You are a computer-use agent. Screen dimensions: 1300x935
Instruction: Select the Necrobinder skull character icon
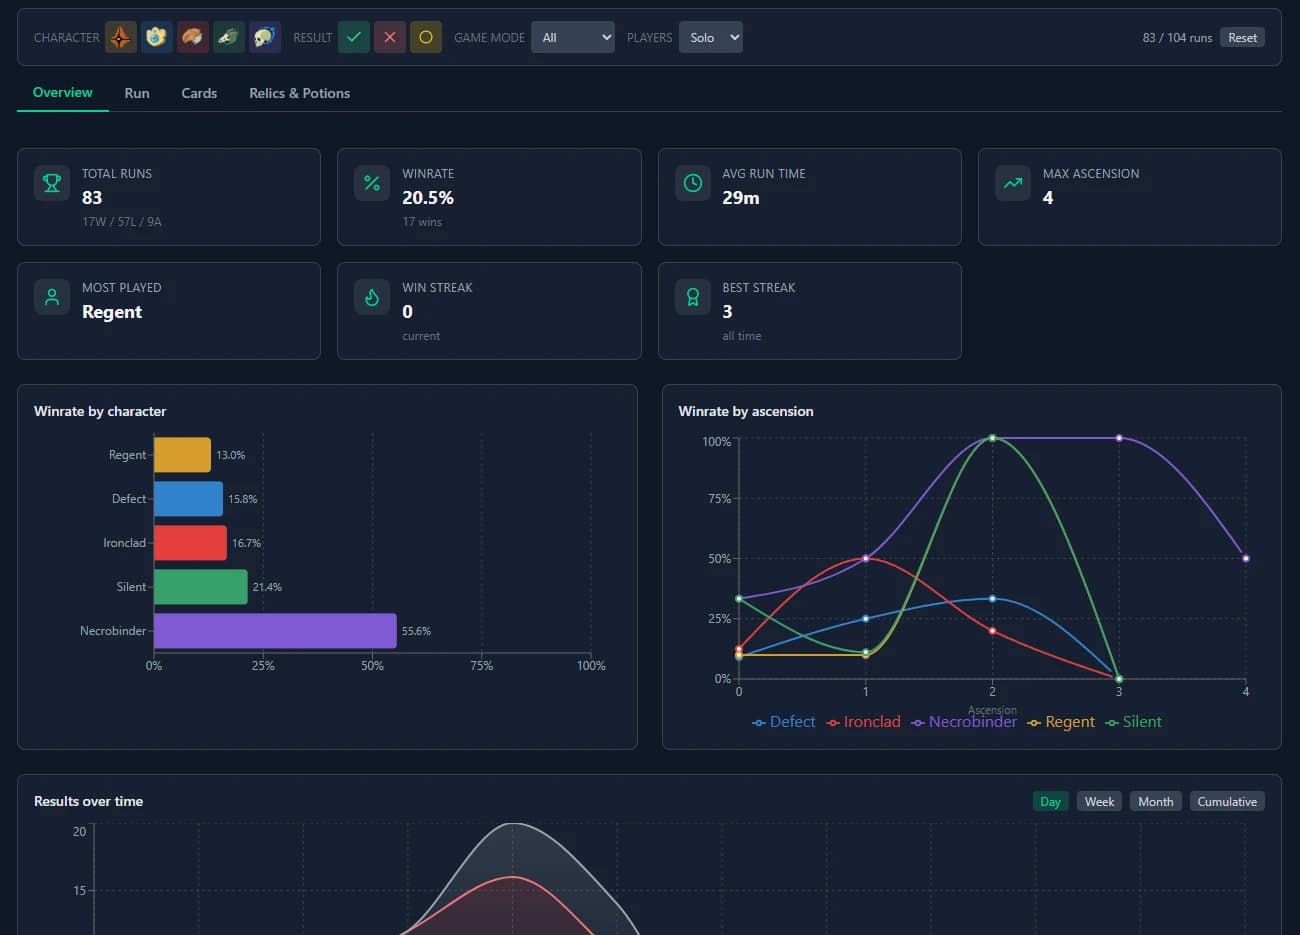tap(264, 37)
